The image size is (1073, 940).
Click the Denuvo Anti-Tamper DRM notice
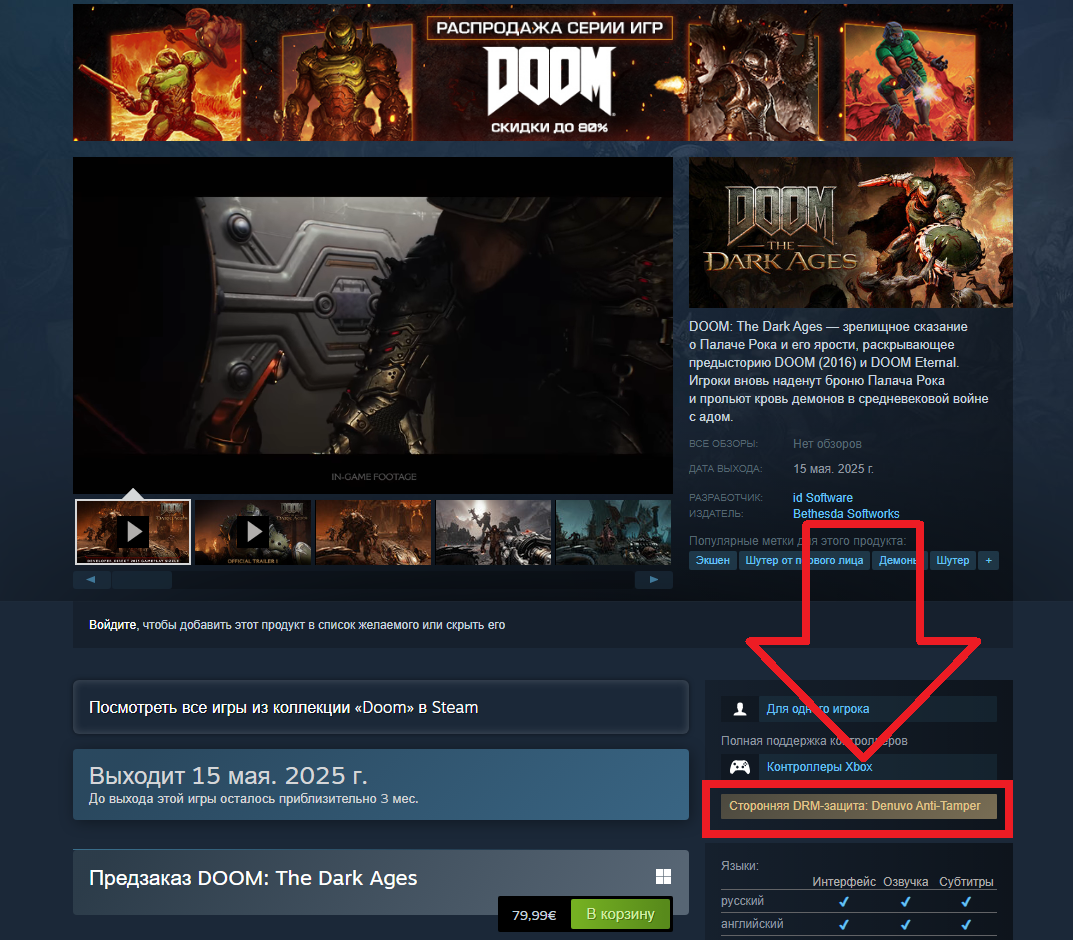(x=859, y=806)
